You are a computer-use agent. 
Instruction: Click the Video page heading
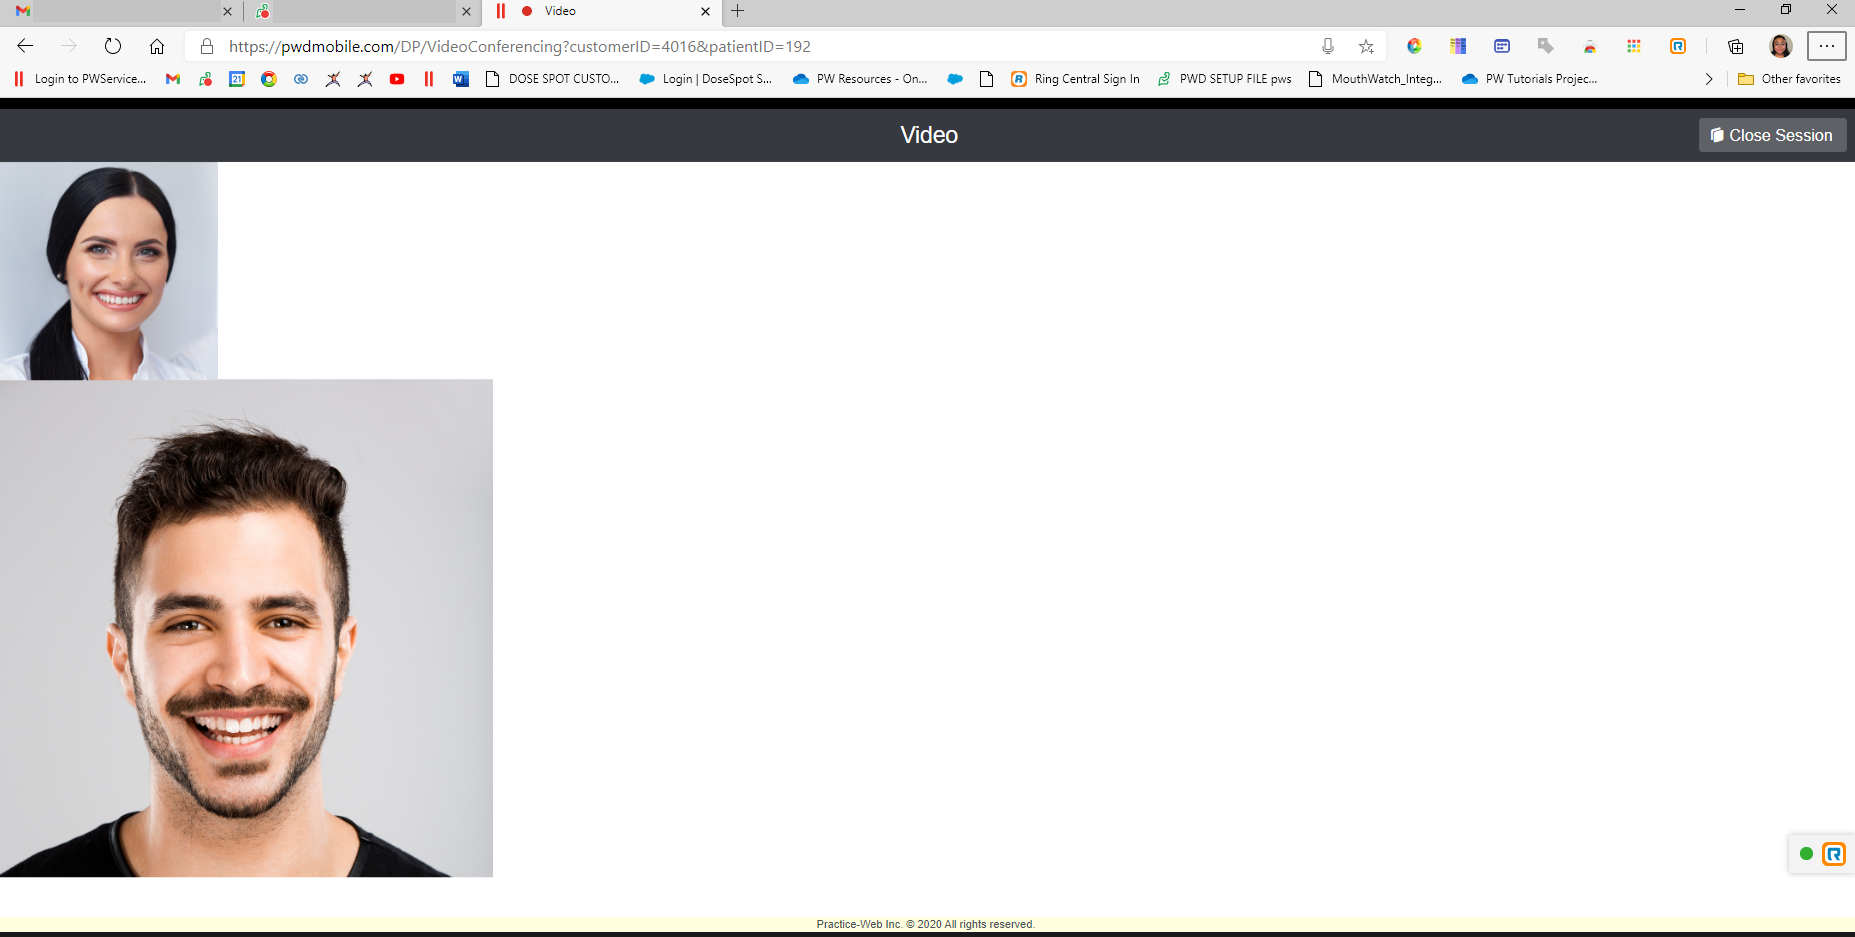click(x=929, y=135)
